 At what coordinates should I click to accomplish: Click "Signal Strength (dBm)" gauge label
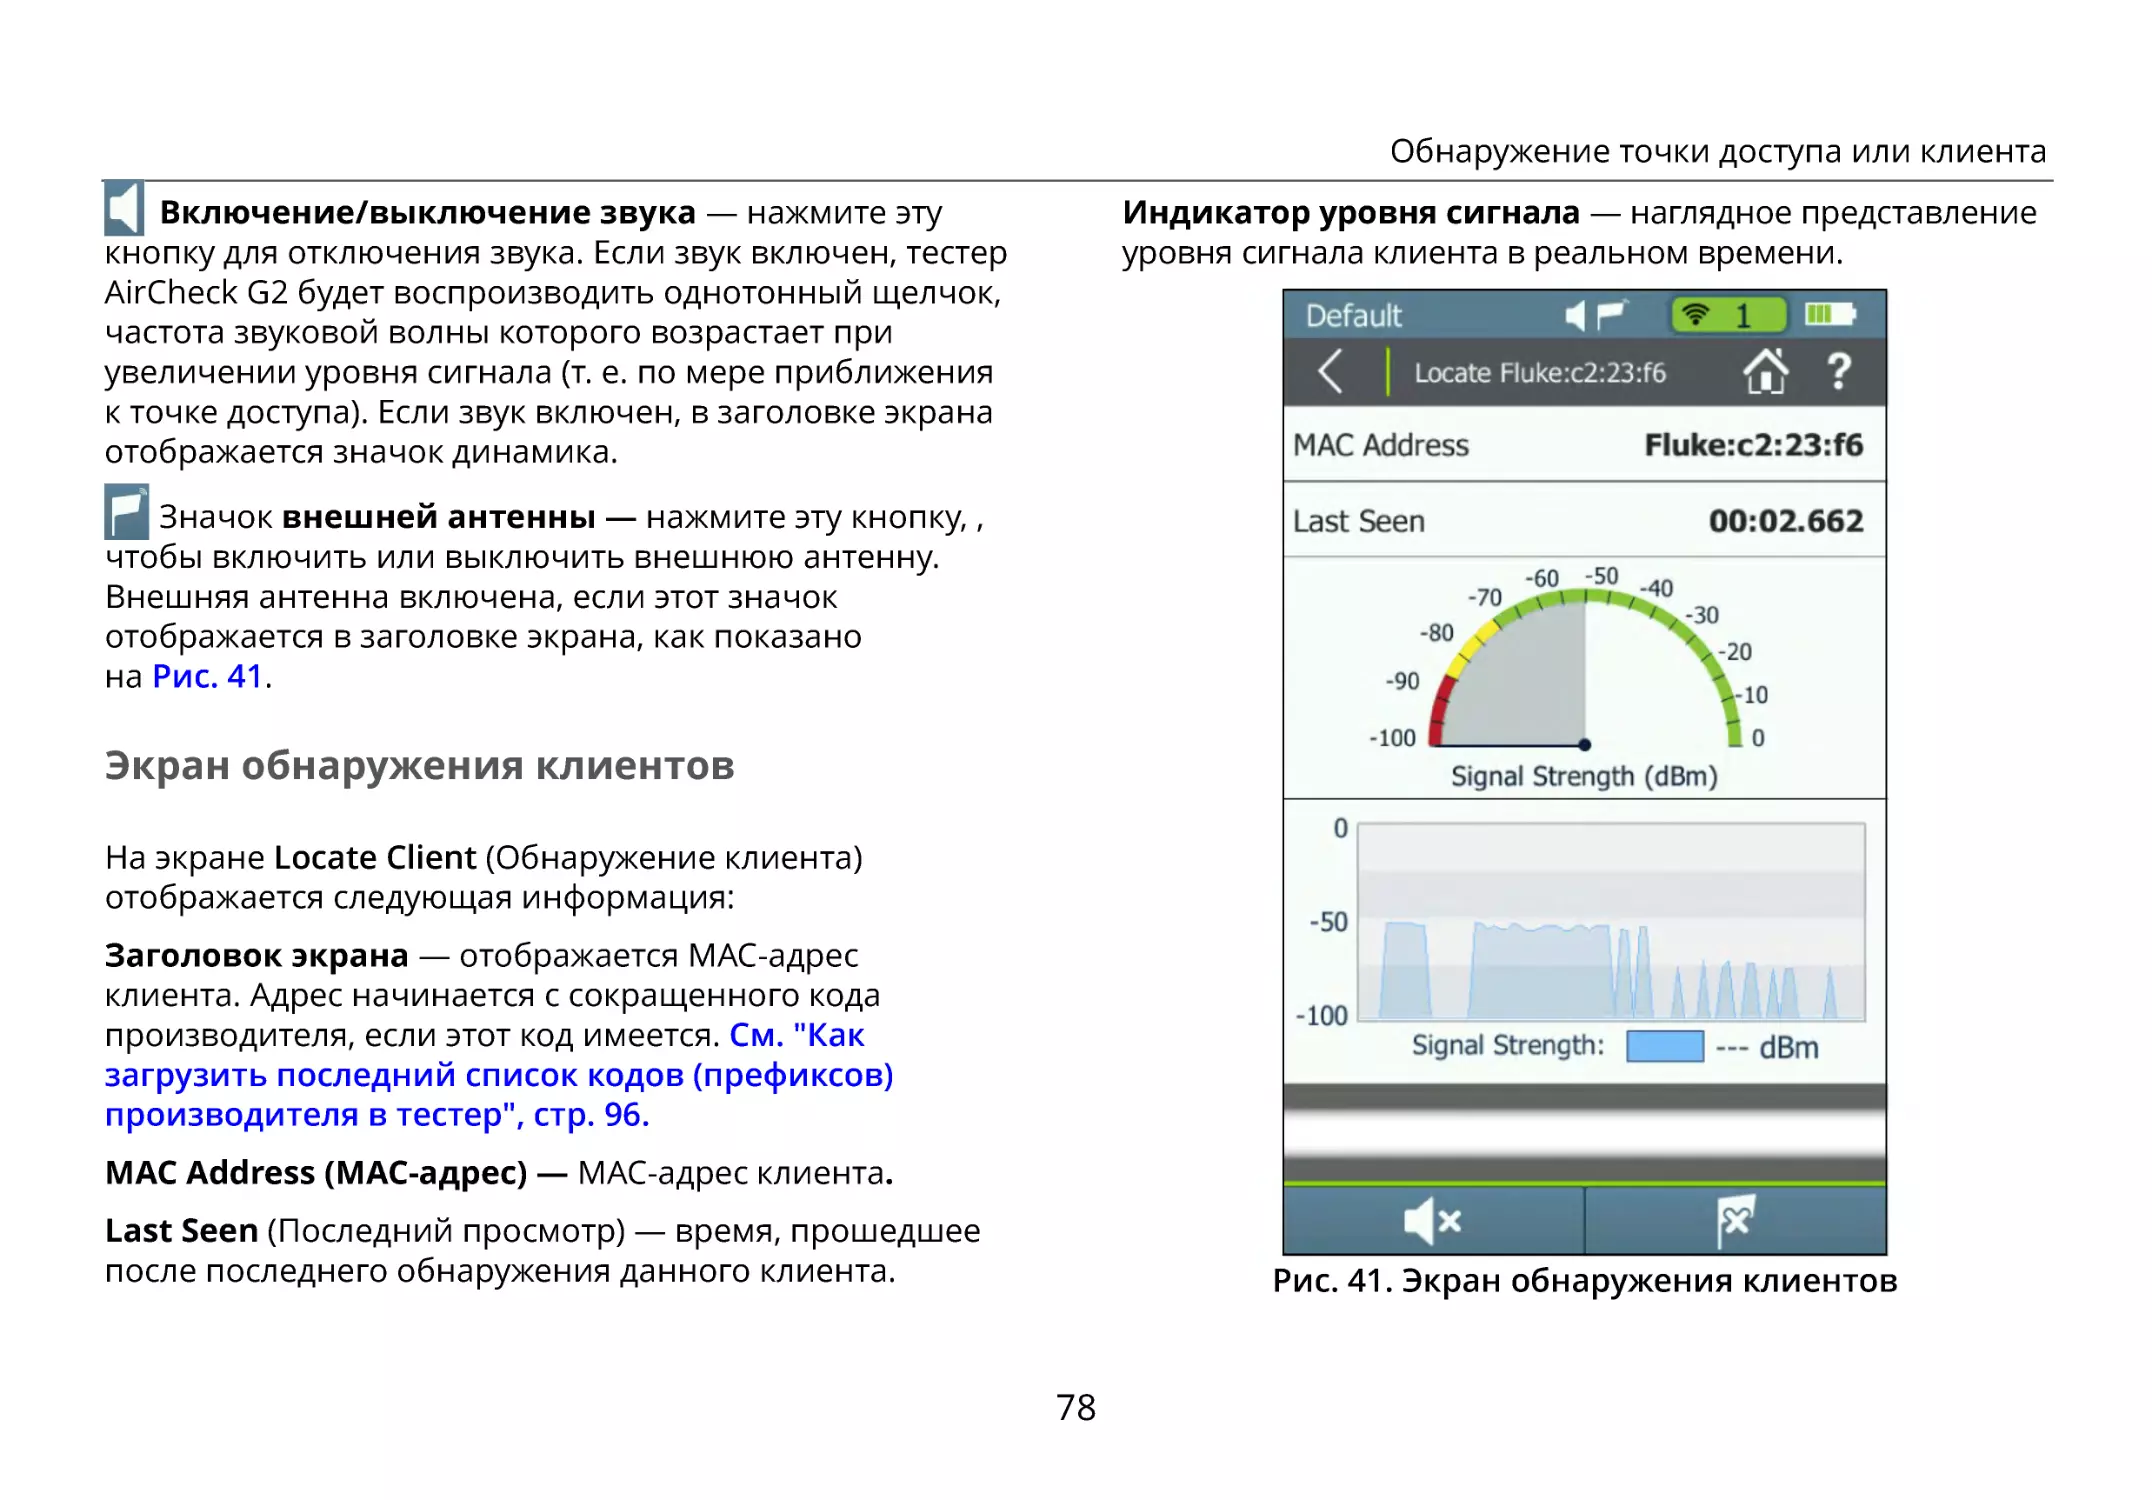point(1584,777)
